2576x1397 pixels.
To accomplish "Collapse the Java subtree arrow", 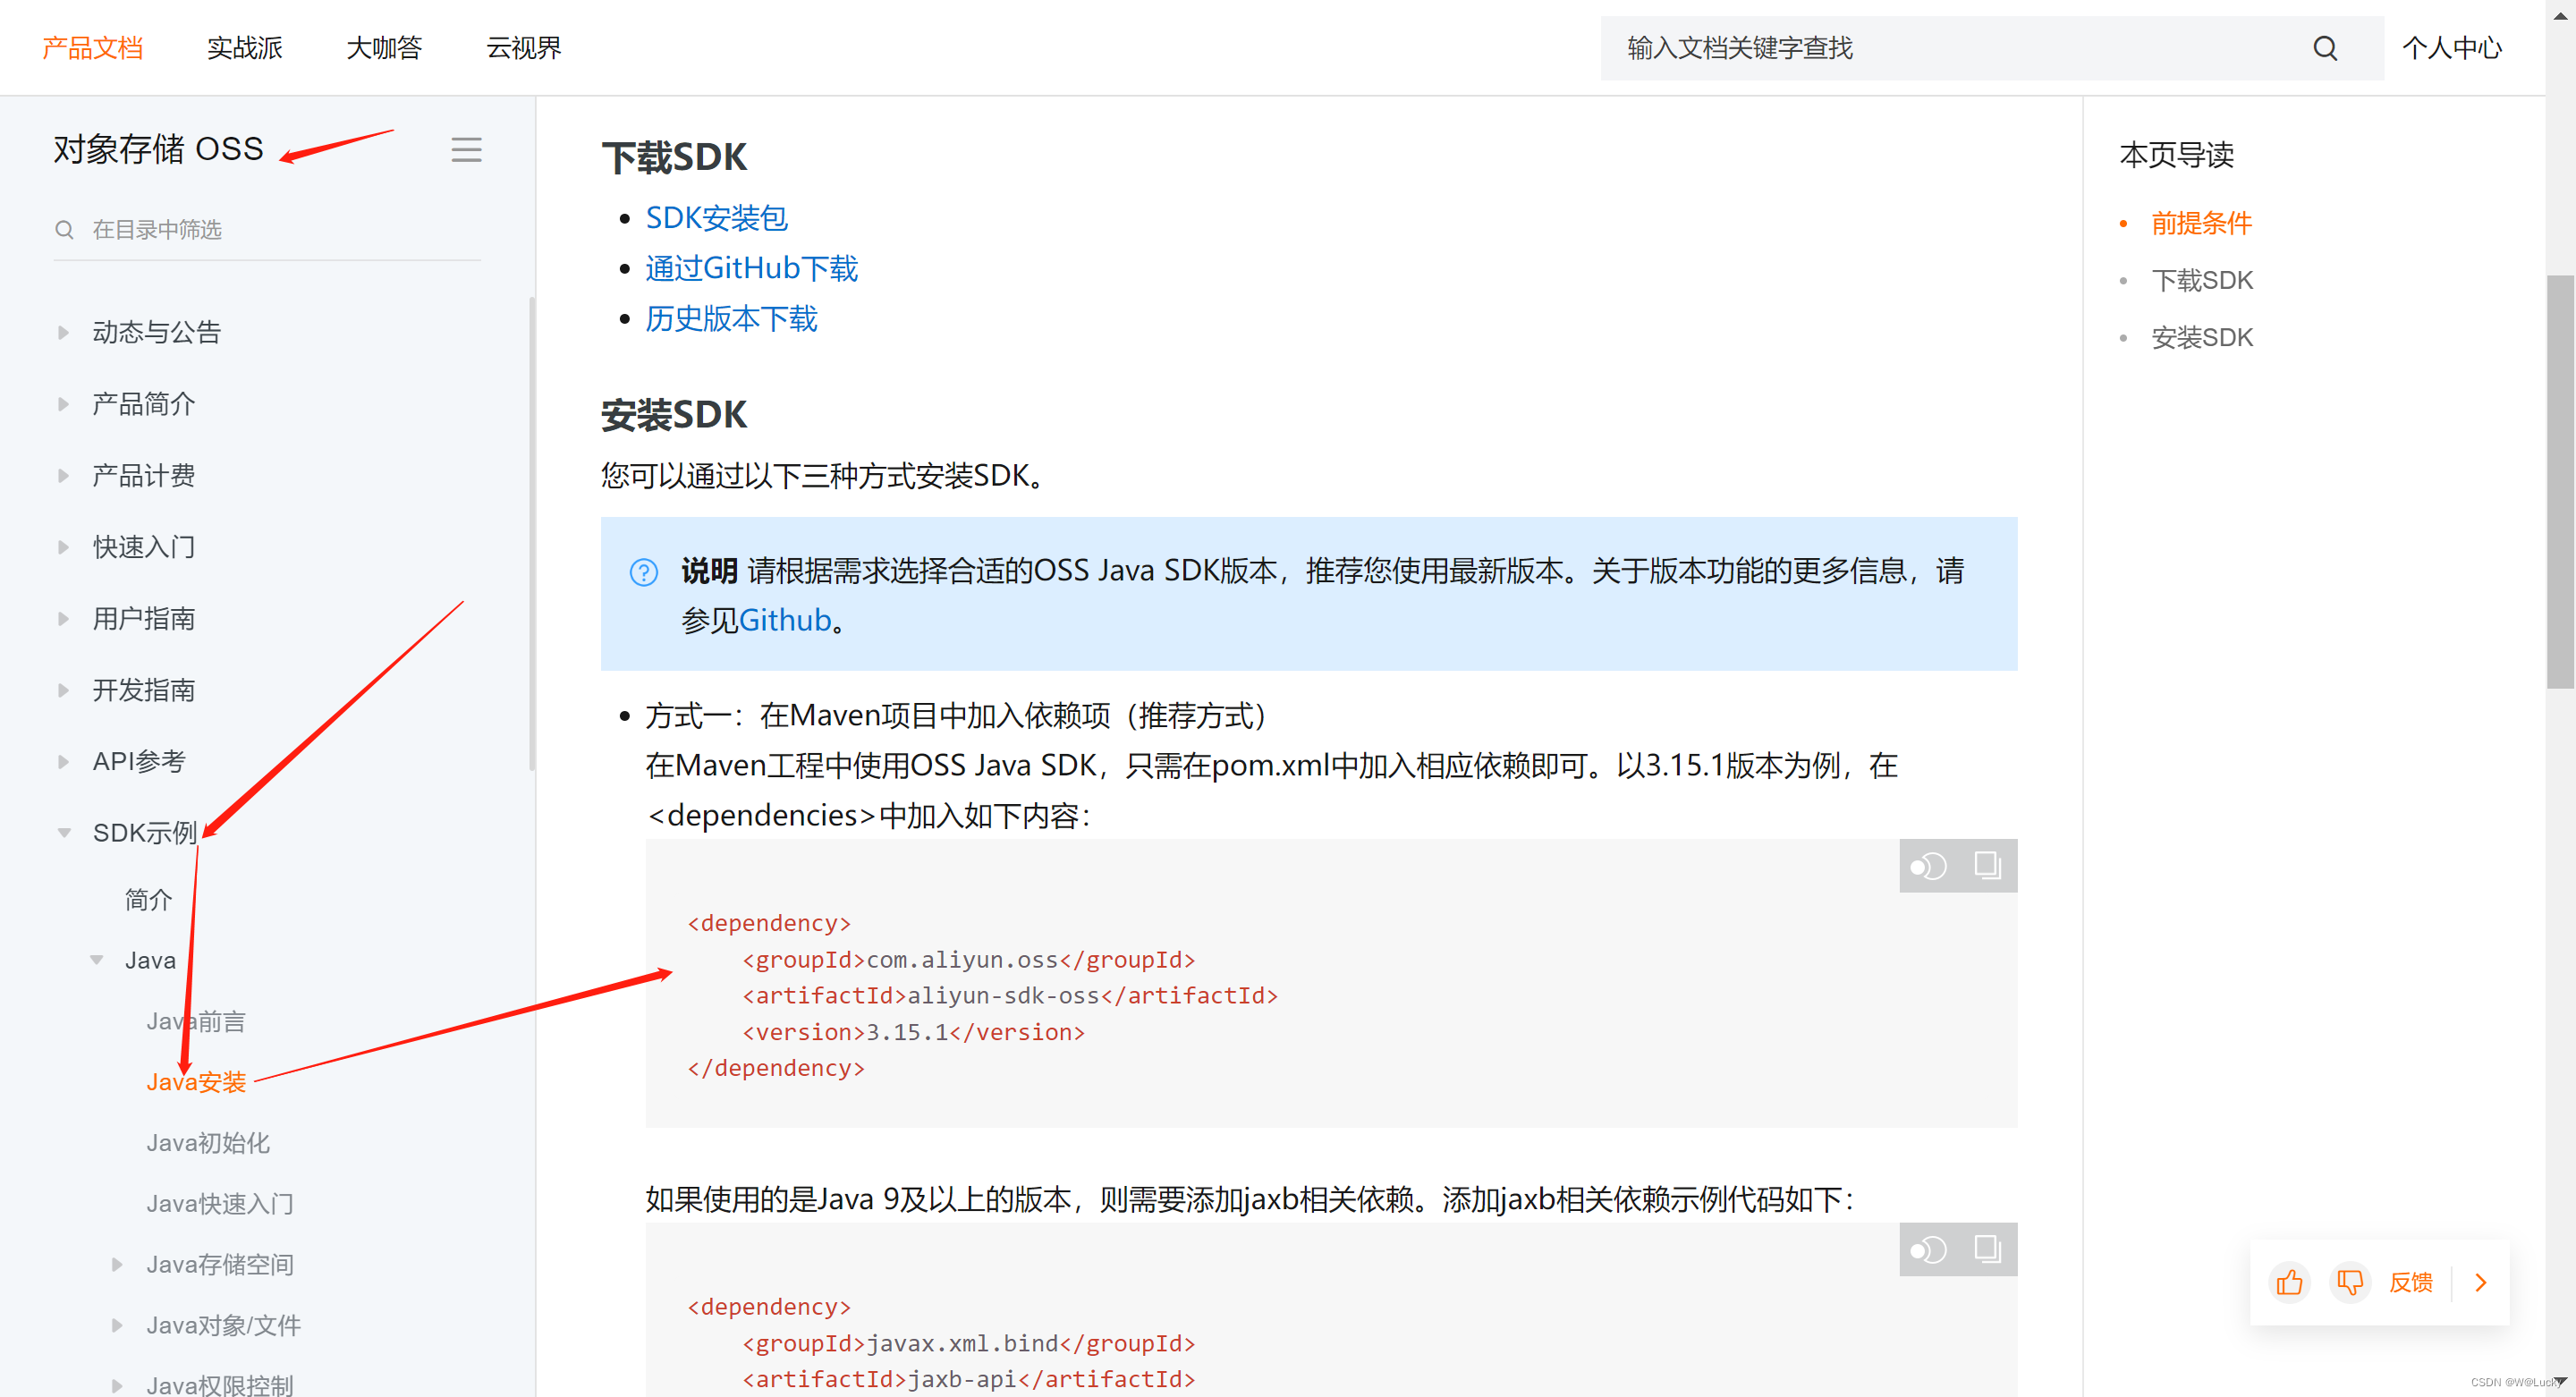I will pos(97,960).
